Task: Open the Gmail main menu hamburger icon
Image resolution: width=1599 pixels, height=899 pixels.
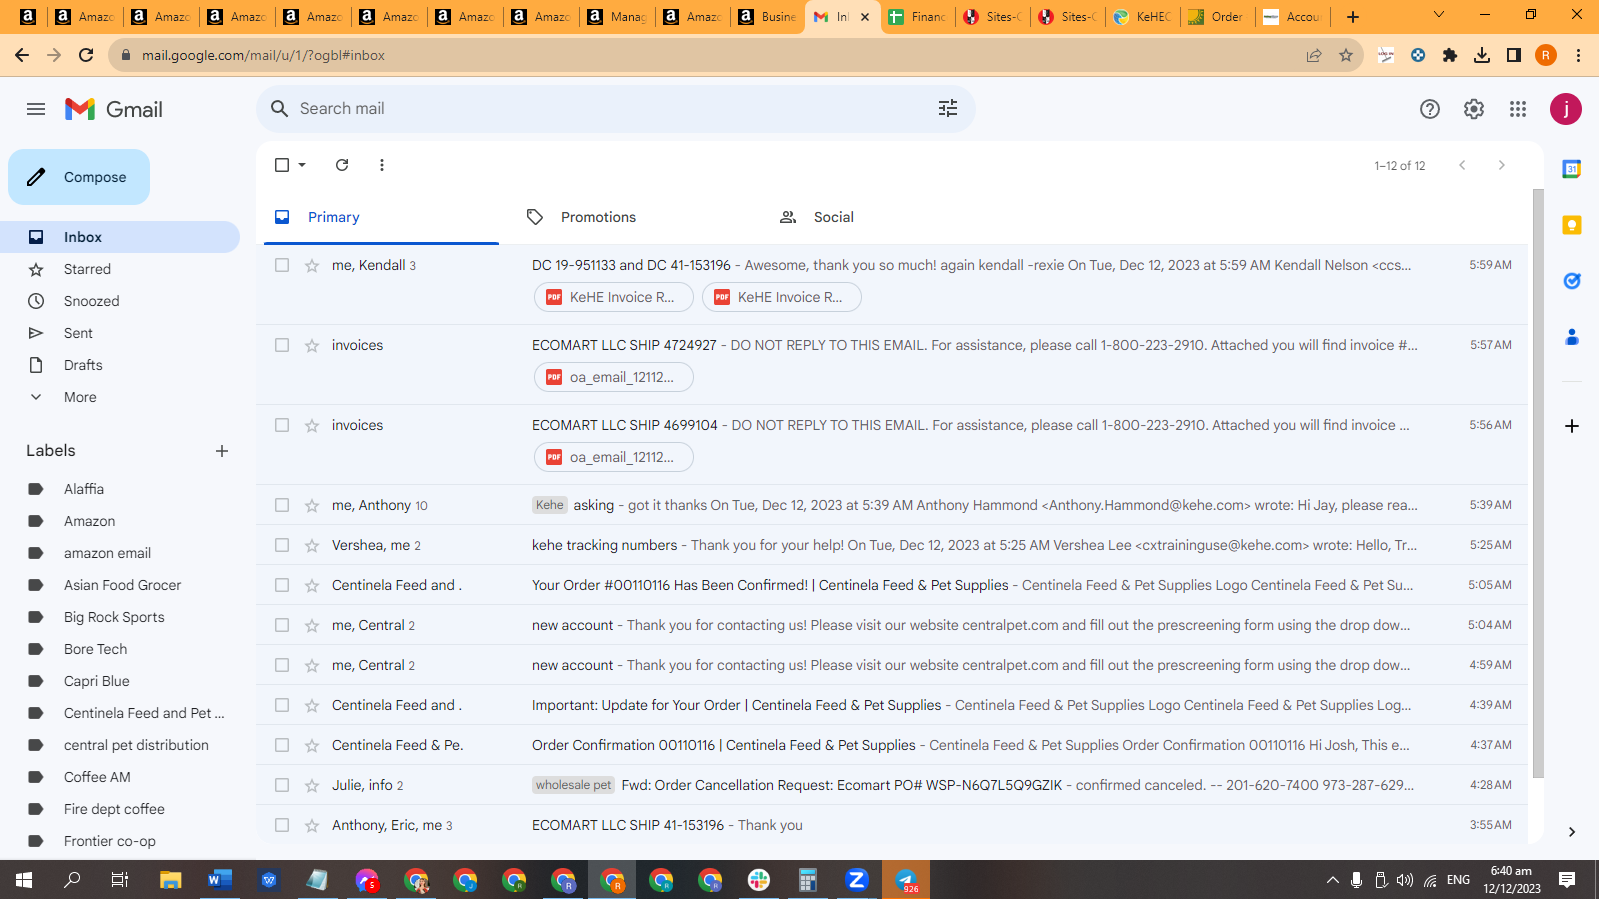Action: tap(36, 109)
